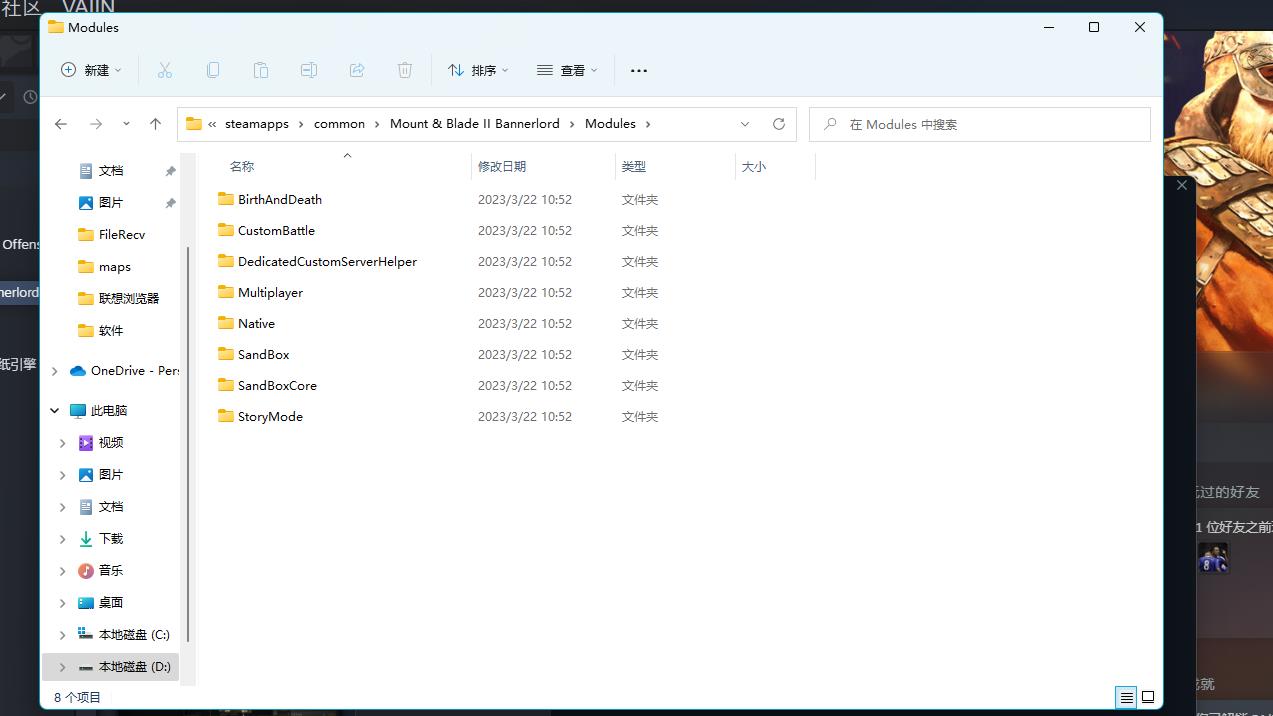
Task: Click Mount & Blade II Bannerlord breadcrumb
Action: click(475, 124)
